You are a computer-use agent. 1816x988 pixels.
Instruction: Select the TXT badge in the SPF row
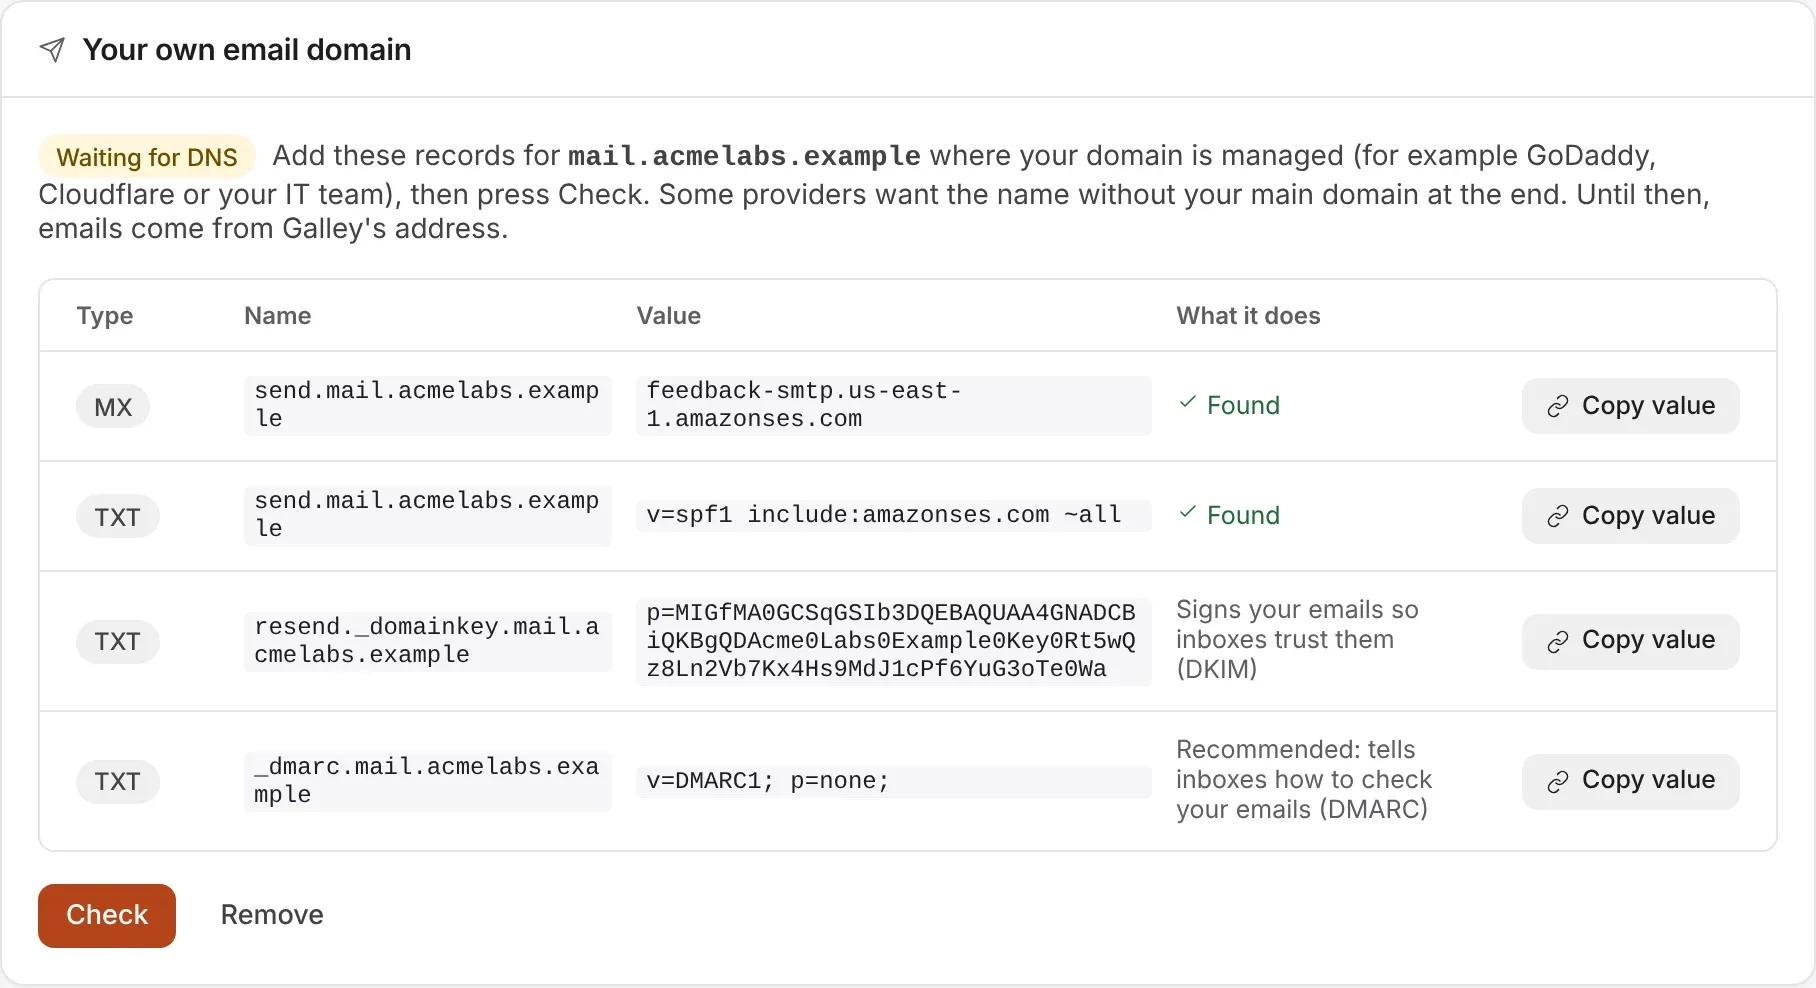tap(117, 517)
